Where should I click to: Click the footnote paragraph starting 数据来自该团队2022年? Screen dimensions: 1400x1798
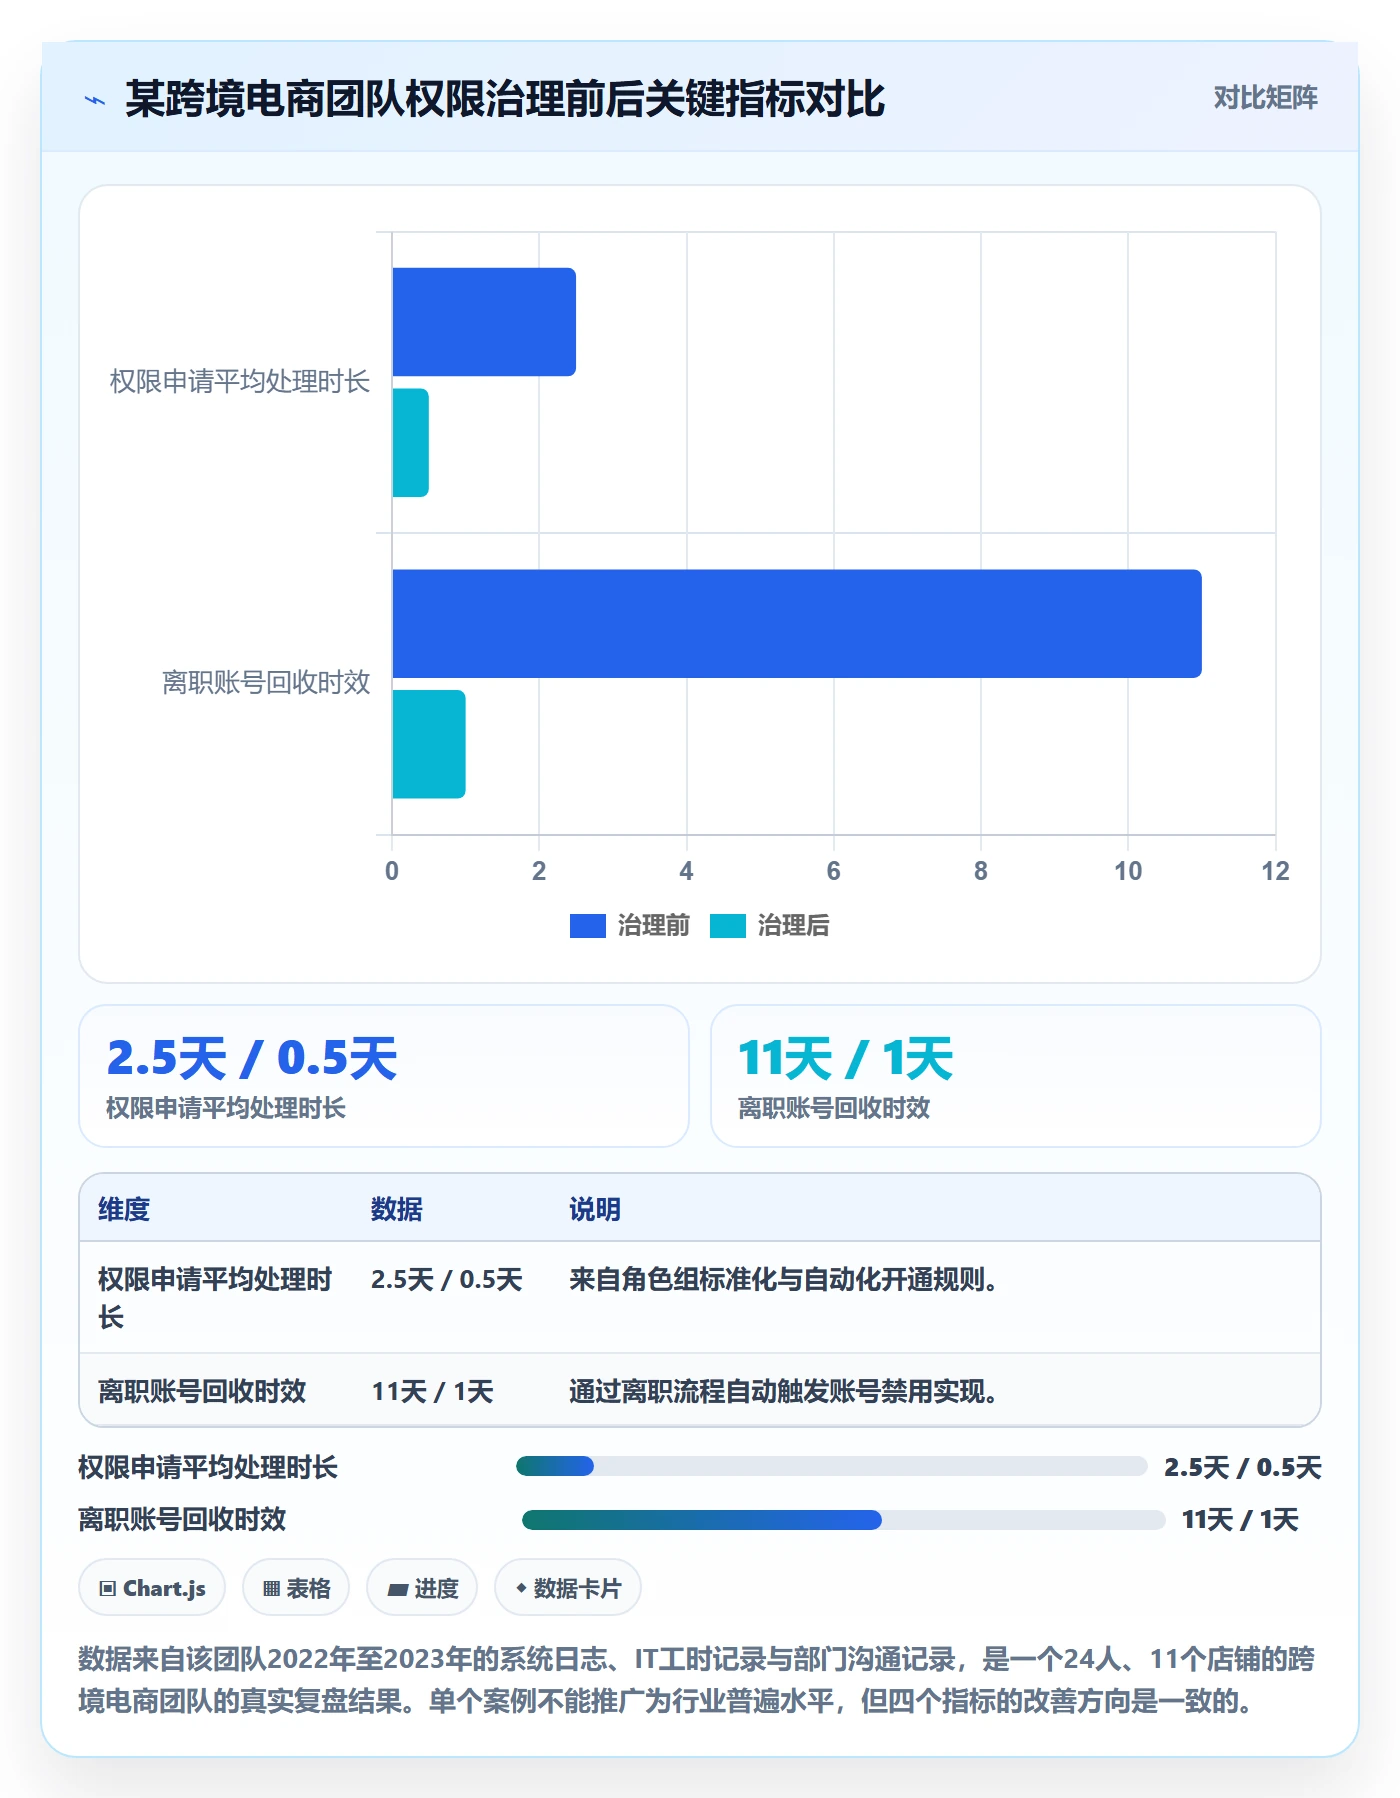[697, 1680]
